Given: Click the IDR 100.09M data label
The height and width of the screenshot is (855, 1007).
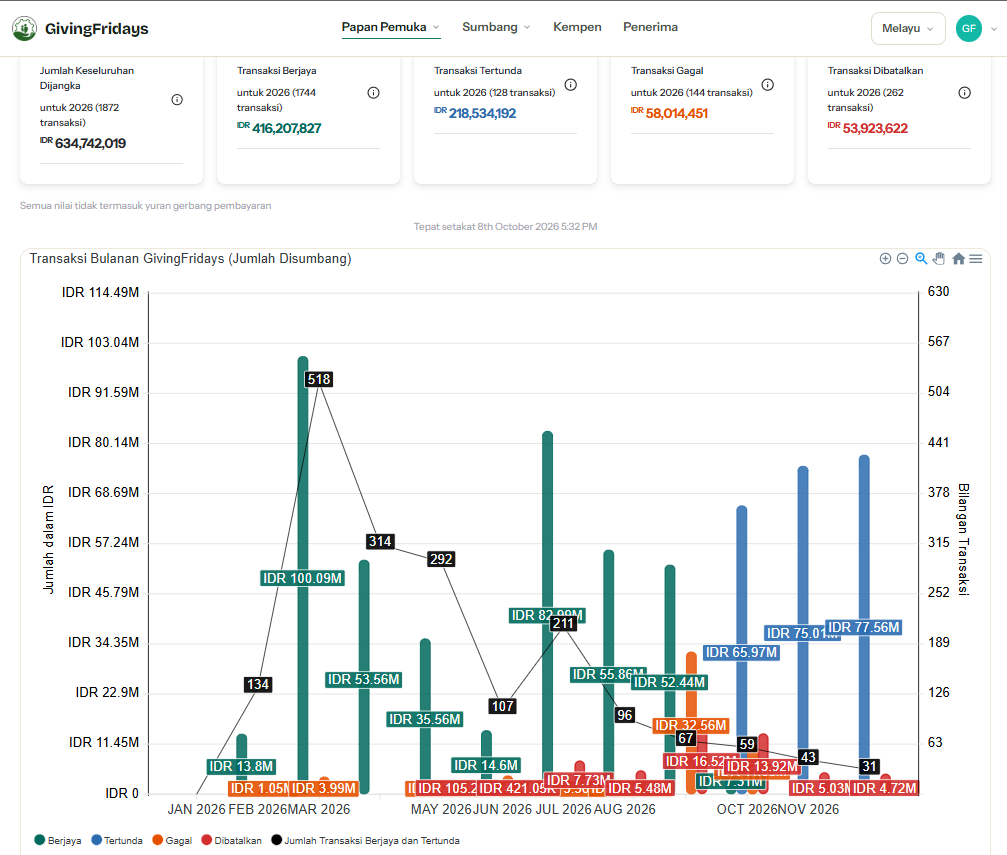Looking at the screenshot, I should click(302, 578).
